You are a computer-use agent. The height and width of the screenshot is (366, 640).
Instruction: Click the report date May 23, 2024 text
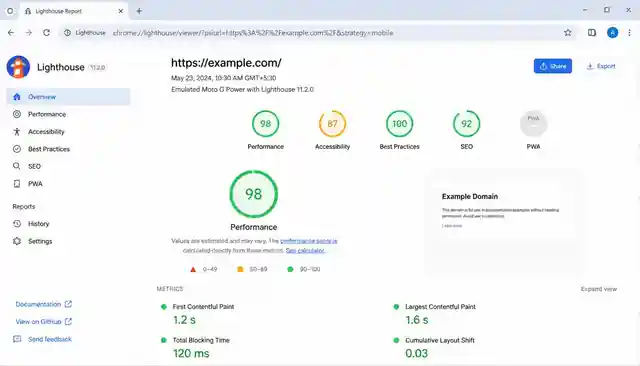(223, 78)
